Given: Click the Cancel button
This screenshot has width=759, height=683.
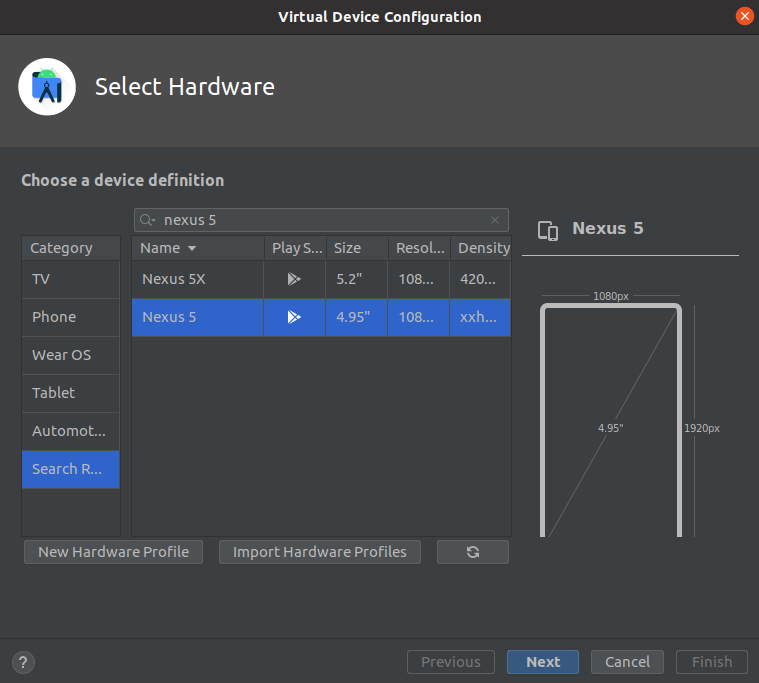Looking at the screenshot, I should pos(627,662).
